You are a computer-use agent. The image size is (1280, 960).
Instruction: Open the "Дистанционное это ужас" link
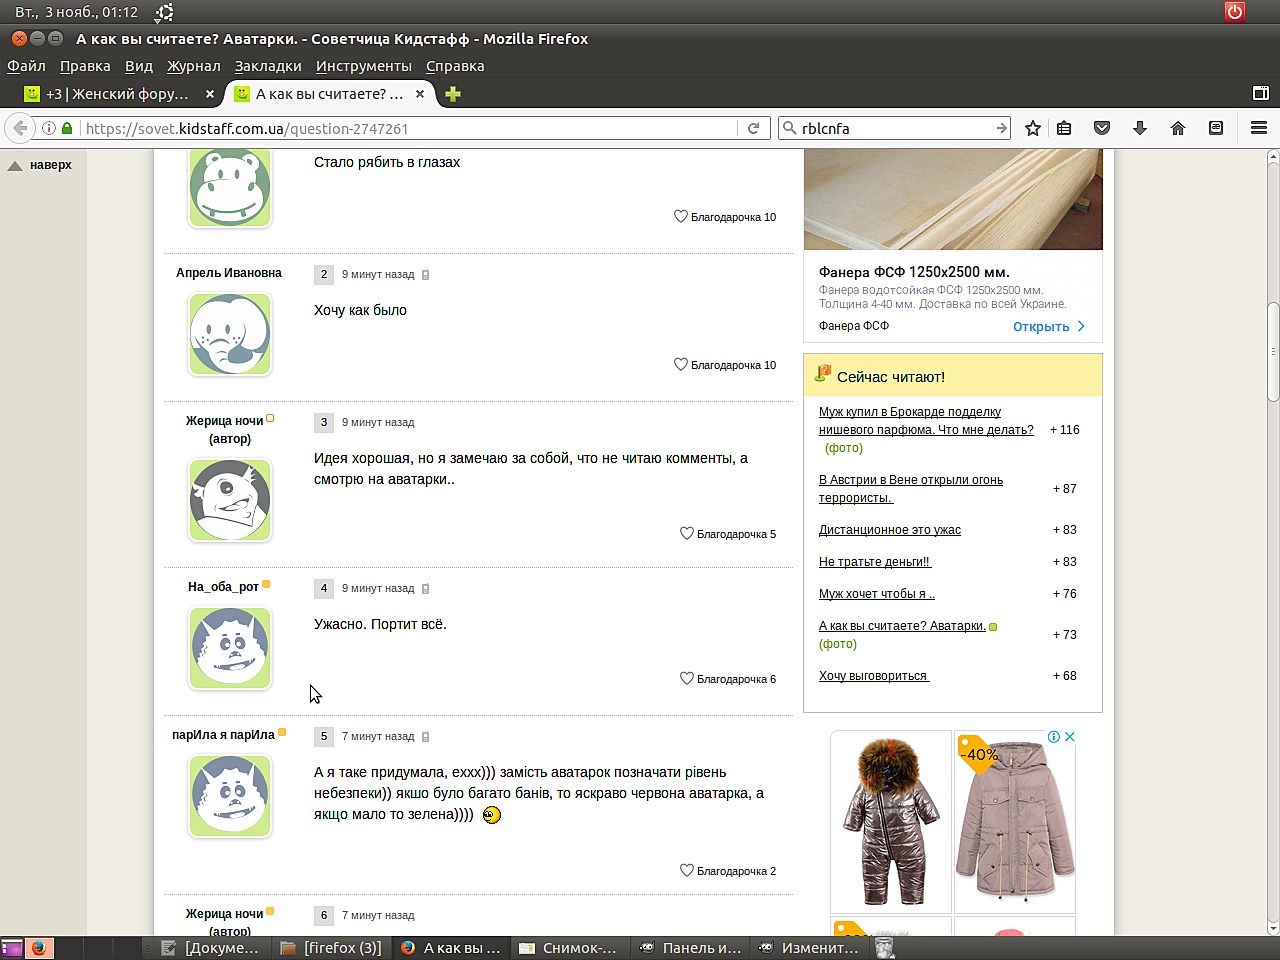pyautogui.click(x=889, y=530)
